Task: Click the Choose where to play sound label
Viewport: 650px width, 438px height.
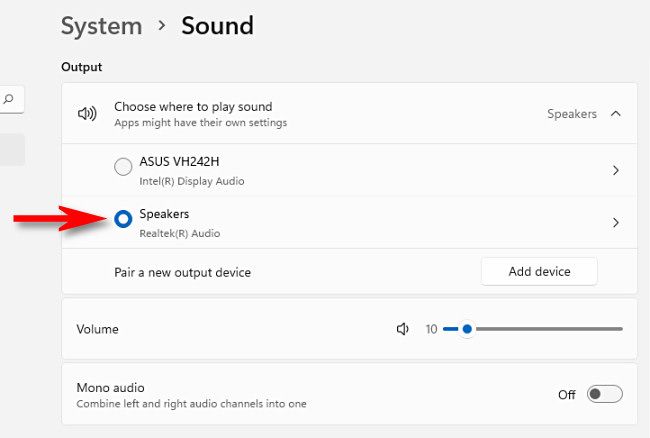Action: pos(193,106)
